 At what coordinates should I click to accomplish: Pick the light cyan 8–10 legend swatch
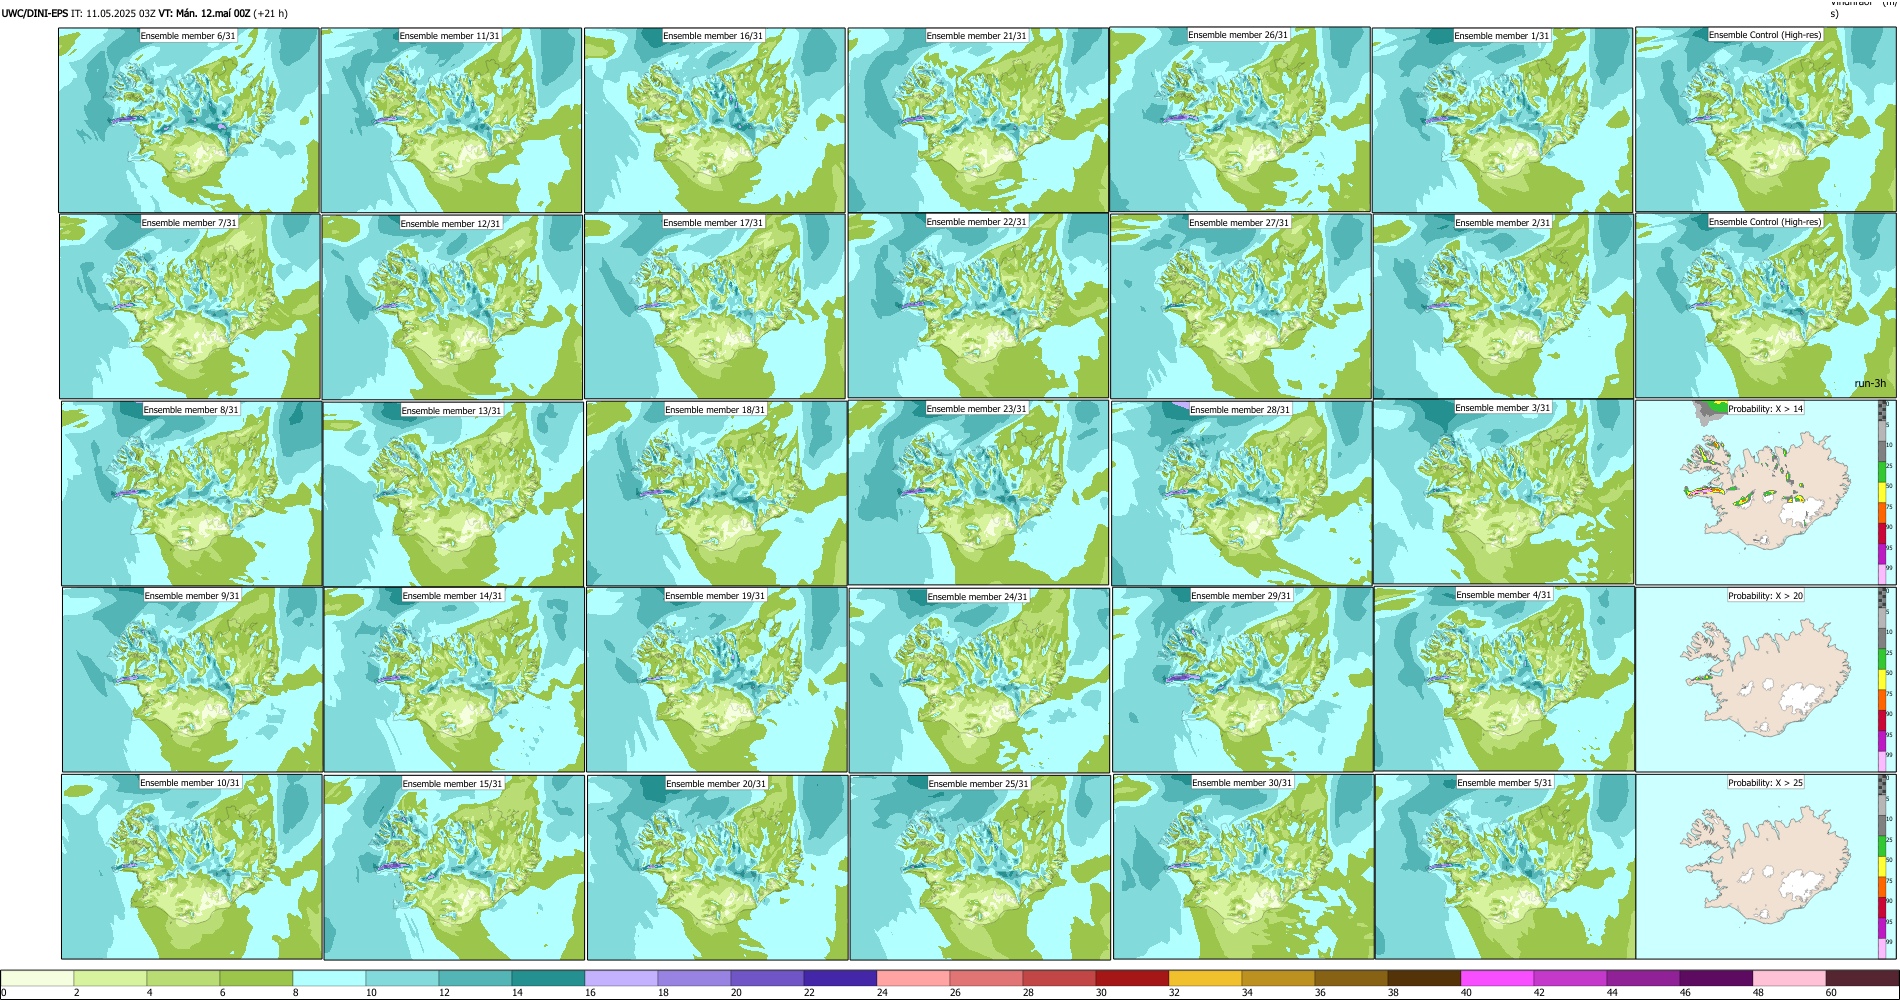[x=329, y=978]
